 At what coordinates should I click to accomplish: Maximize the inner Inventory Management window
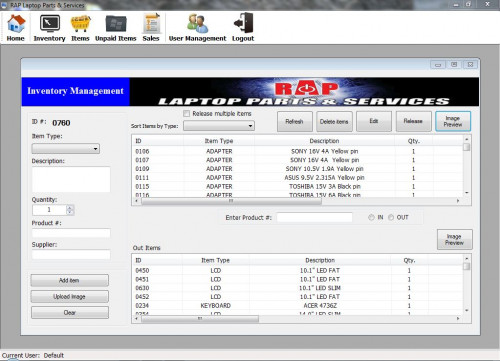pos(454,64)
